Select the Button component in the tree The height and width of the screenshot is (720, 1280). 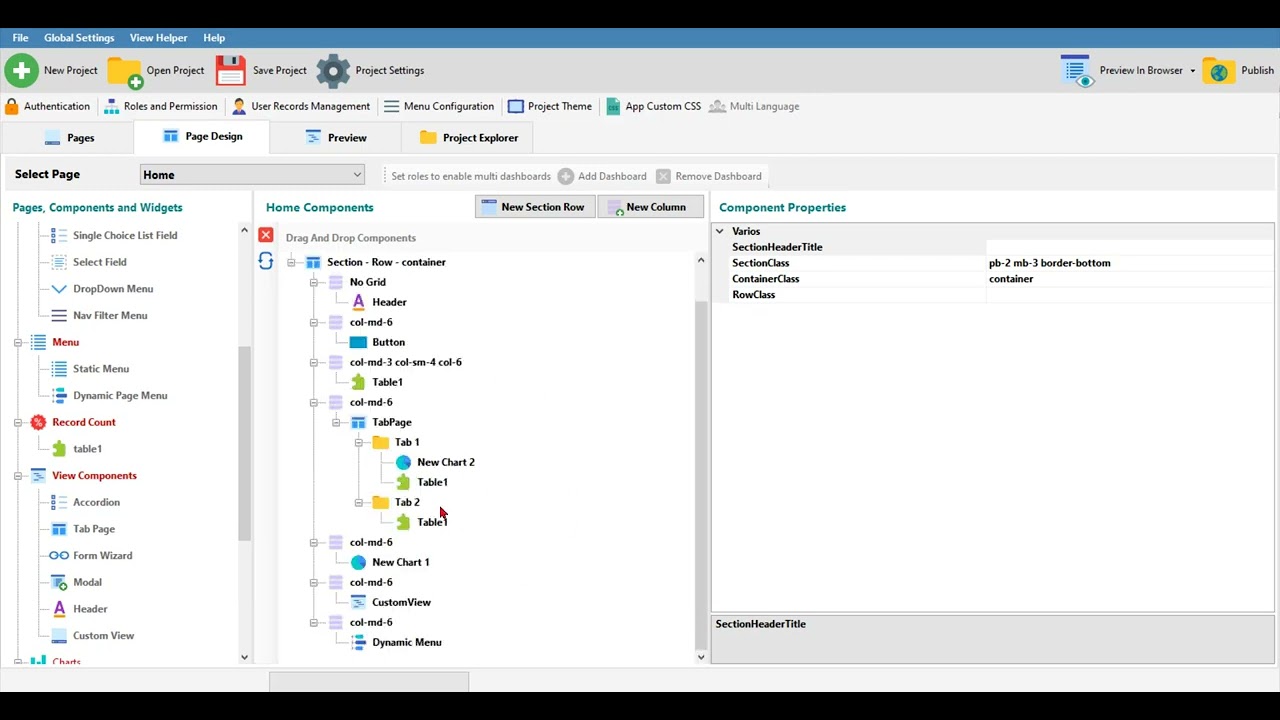(388, 342)
